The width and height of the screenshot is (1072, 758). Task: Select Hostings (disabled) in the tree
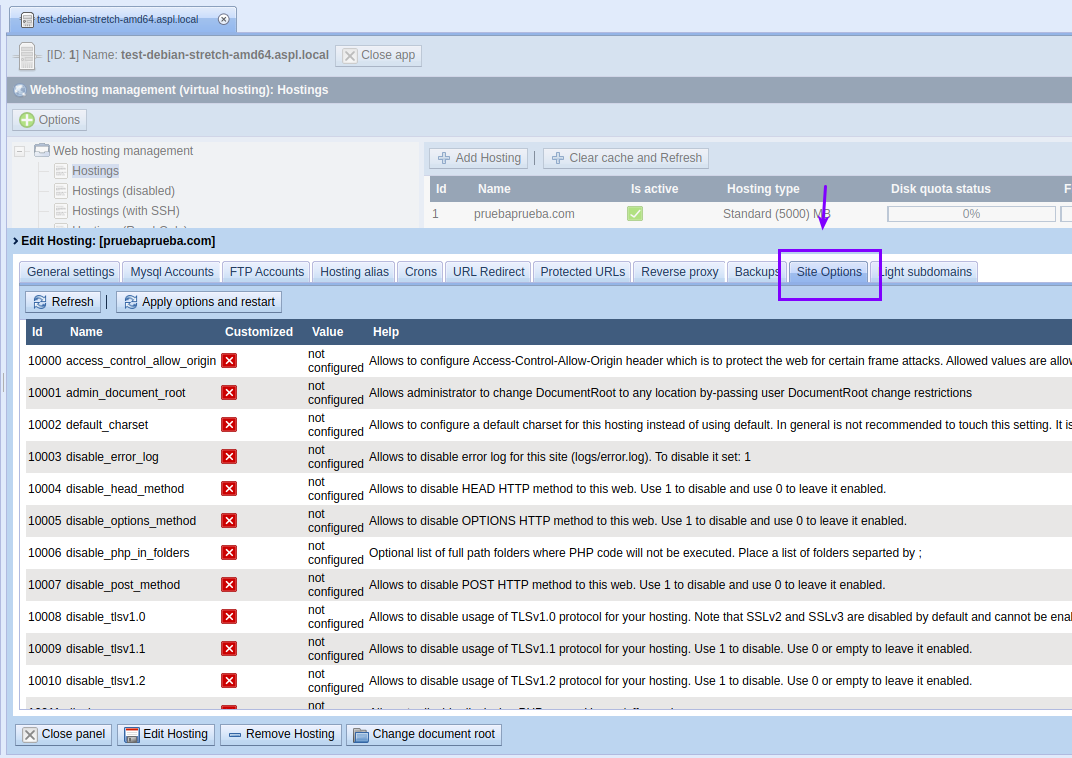pyautogui.click(x=124, y=191)
